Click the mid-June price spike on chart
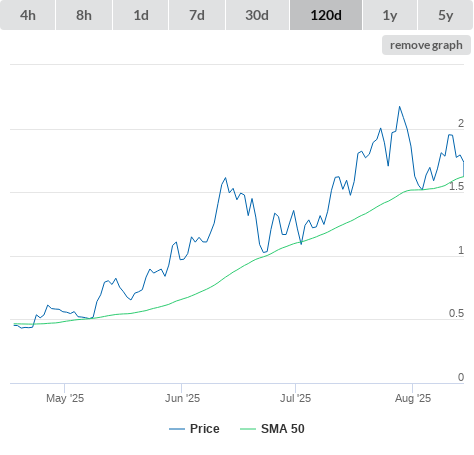474x455 pixels. click(x=226, y=178)
